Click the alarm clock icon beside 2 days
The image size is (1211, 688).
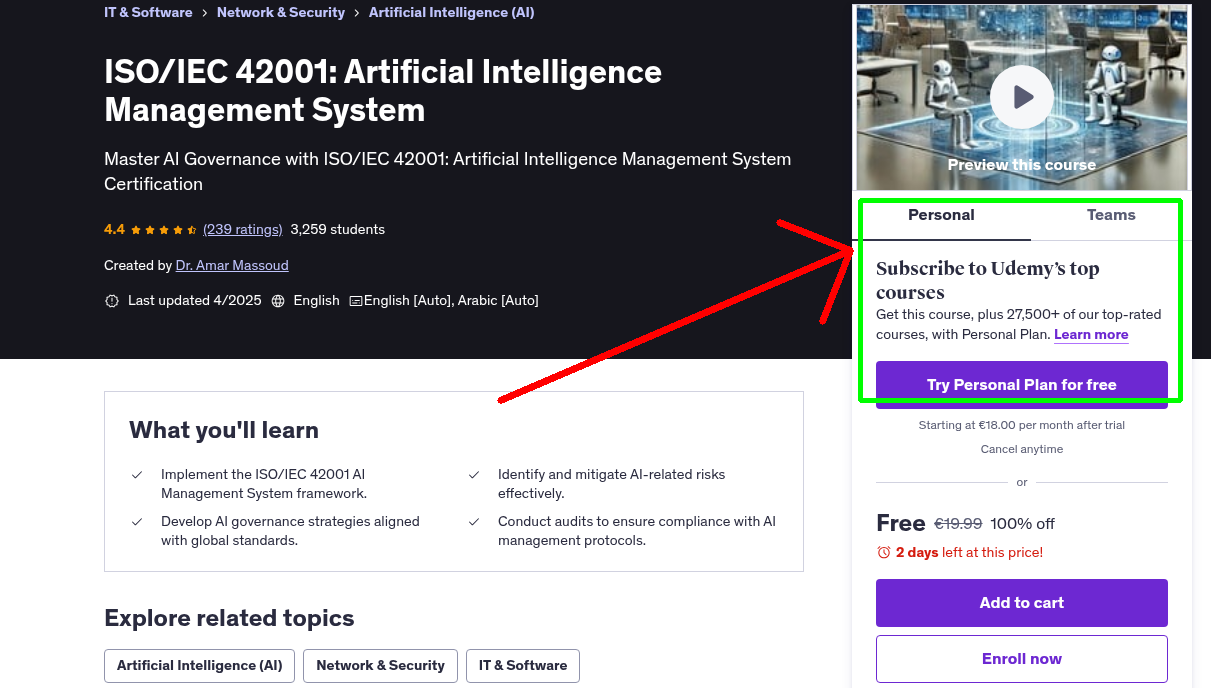[884, 552]
